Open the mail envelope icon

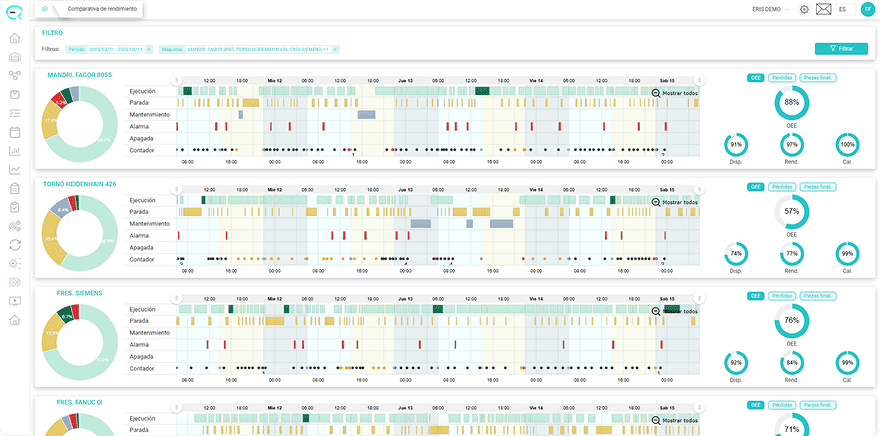click(823, 10)
